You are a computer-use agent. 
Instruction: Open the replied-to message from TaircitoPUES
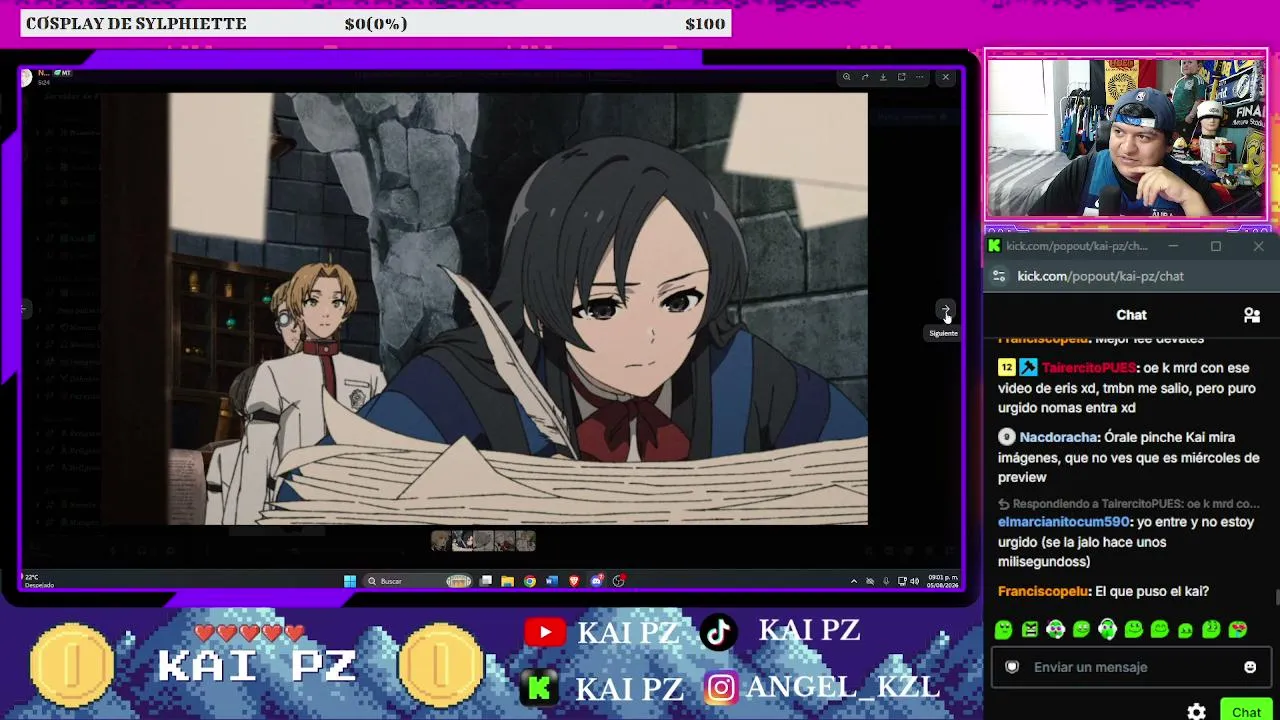[1128, 504]
